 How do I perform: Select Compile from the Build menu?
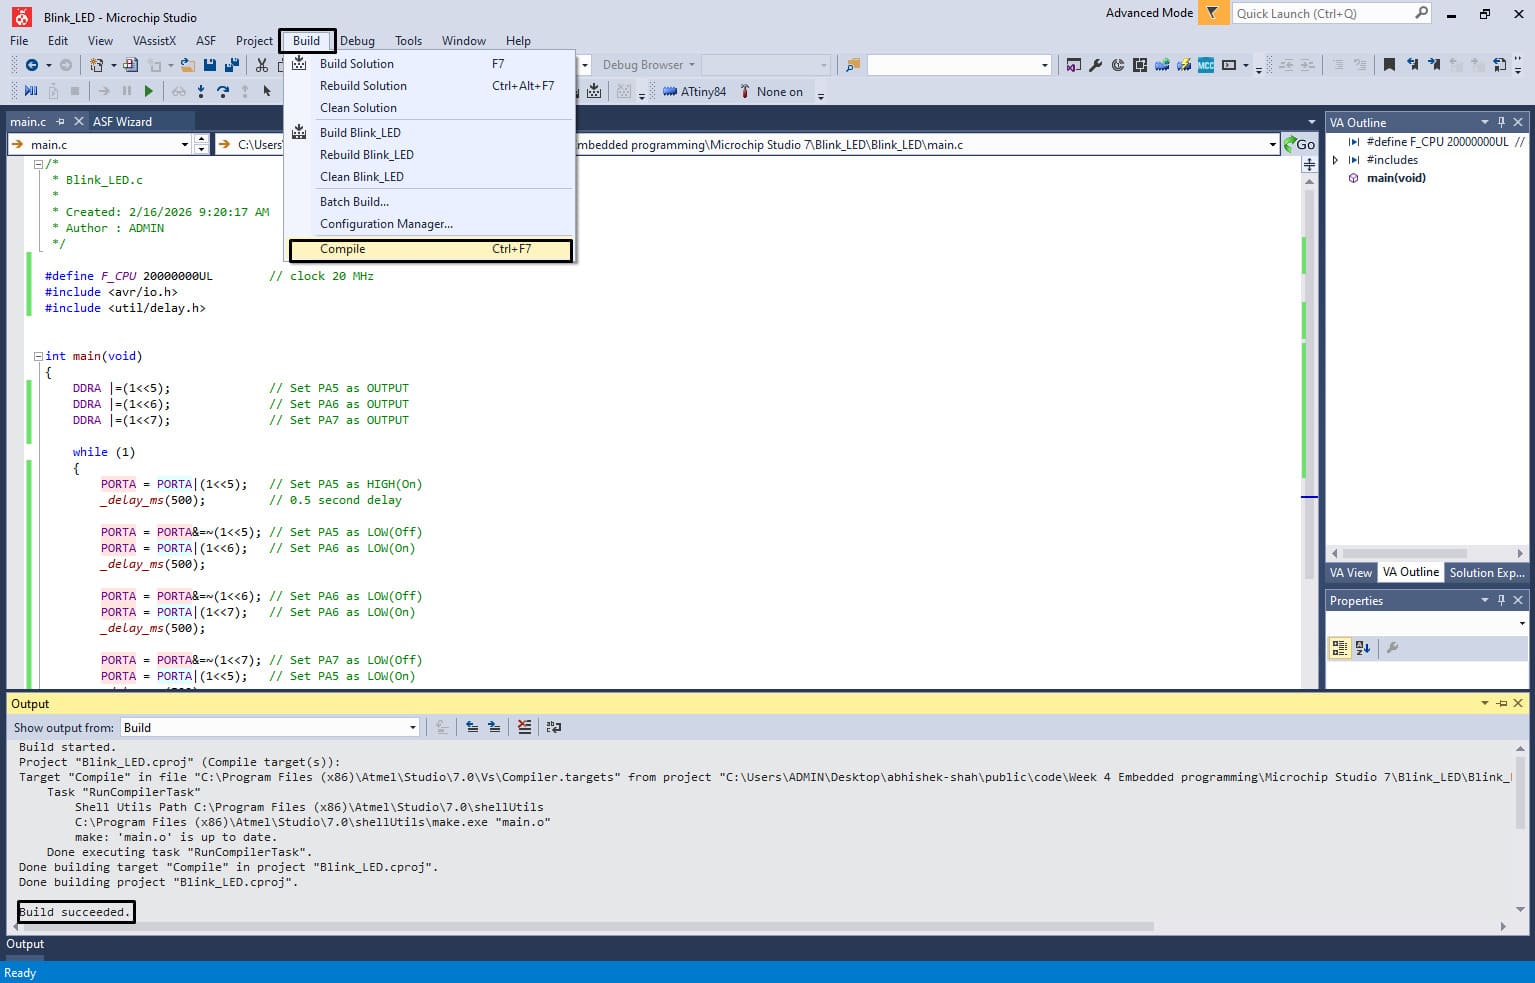(x=431, y=249)
